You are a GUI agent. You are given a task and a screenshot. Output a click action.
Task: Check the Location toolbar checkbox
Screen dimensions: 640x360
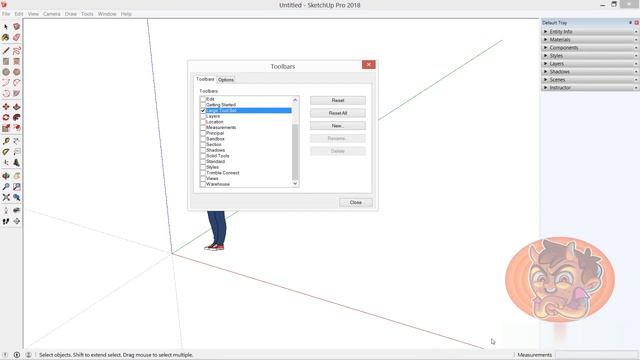(203, 122)
